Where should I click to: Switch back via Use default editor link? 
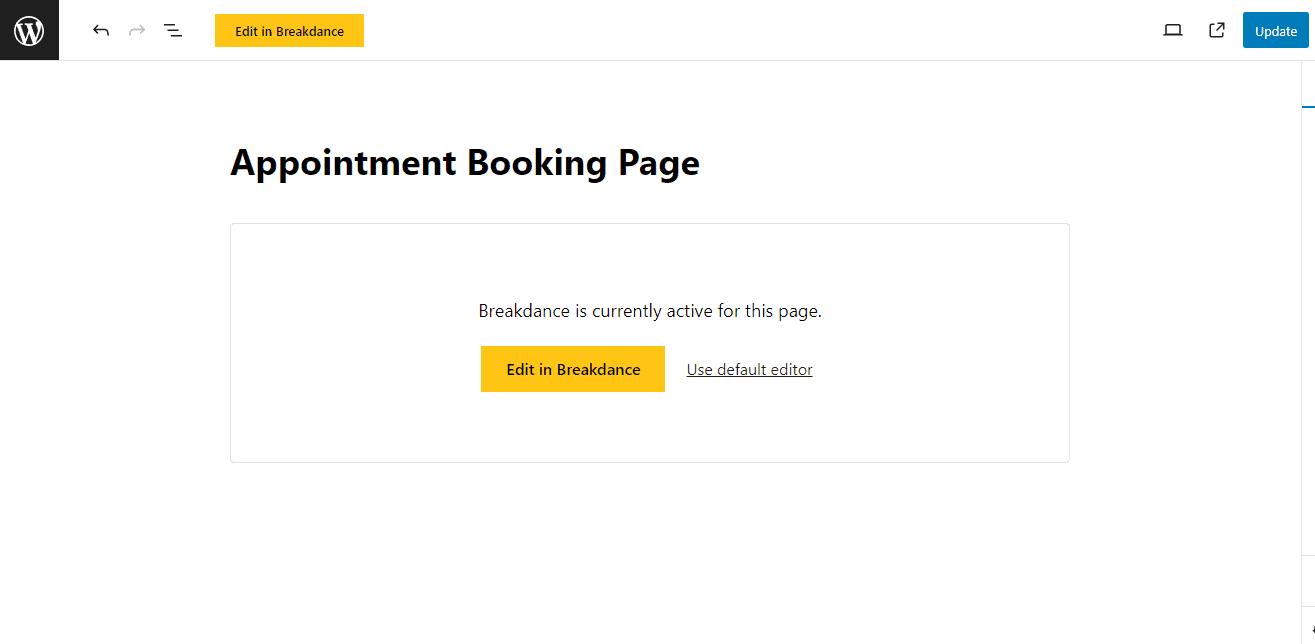pyautogui.click(x=749, y=370)
